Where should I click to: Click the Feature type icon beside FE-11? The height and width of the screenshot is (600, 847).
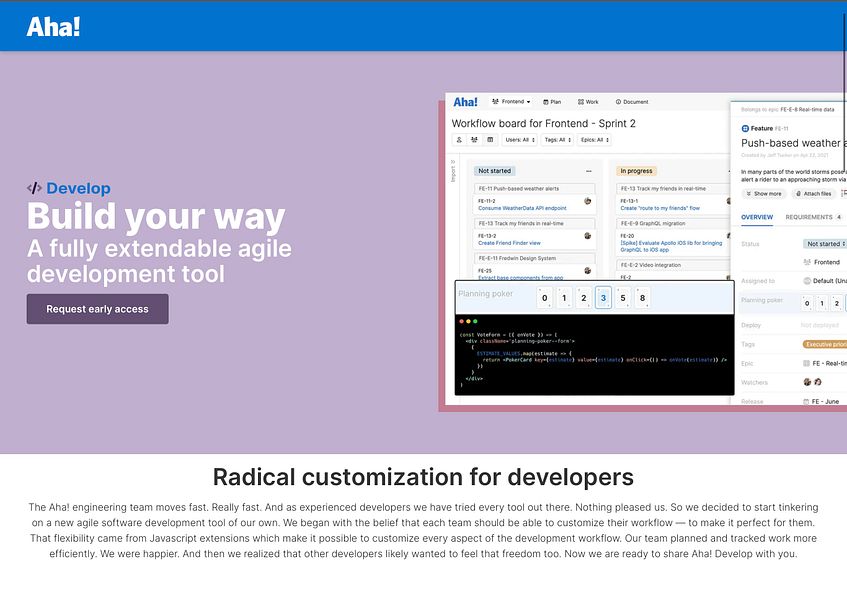click(745, 129)
